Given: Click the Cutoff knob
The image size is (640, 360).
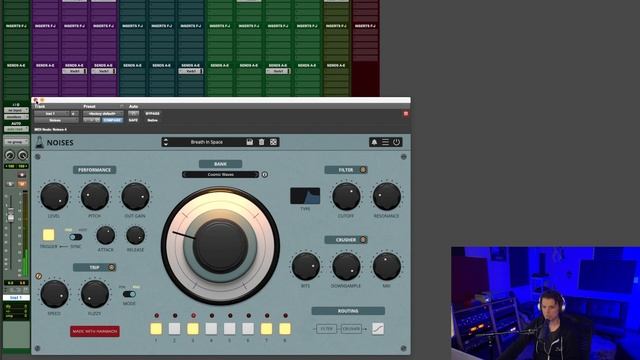Looking at the screenshot, I should [x=346, y=196].
